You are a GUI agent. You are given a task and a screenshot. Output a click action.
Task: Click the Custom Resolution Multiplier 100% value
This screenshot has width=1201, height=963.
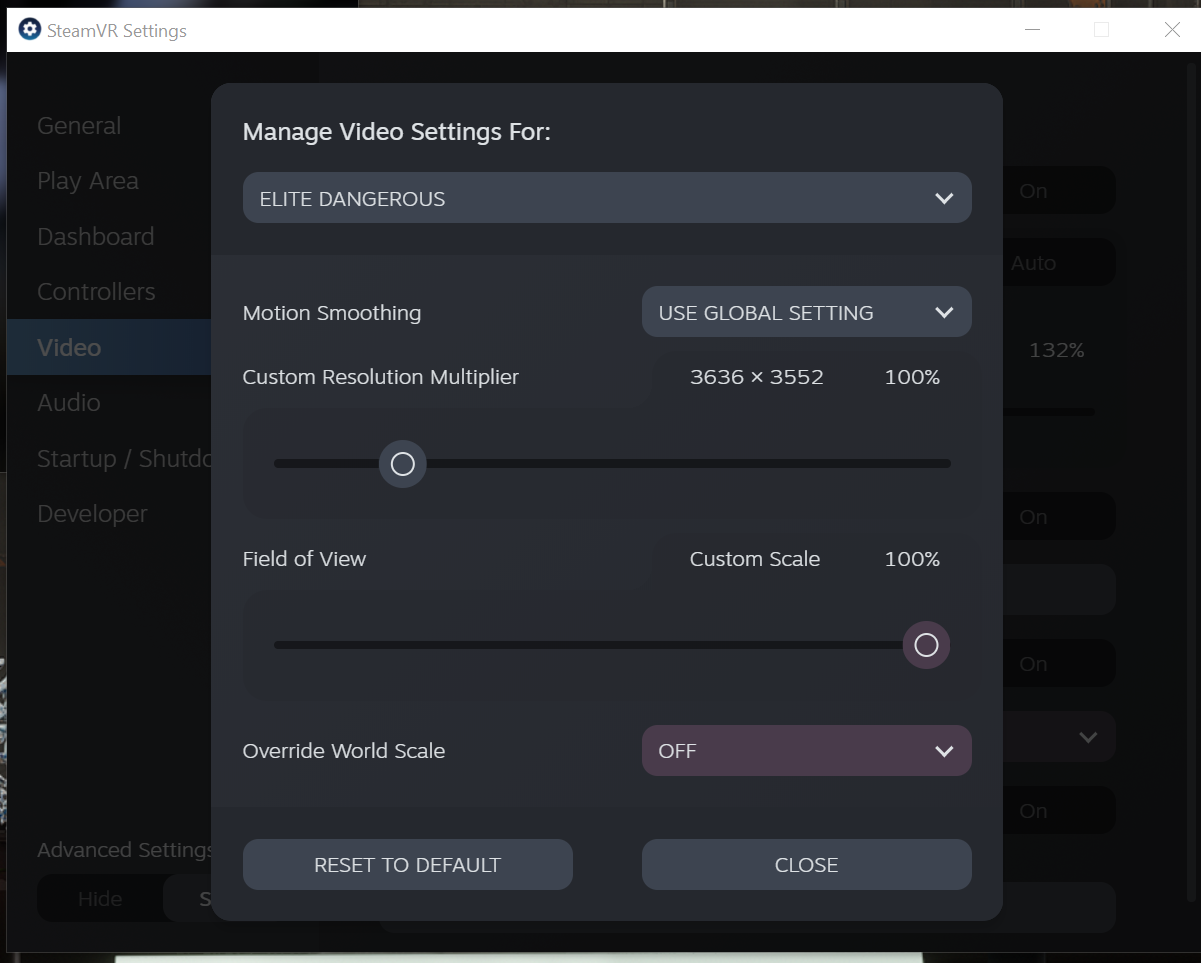click(x=912, y=377)
